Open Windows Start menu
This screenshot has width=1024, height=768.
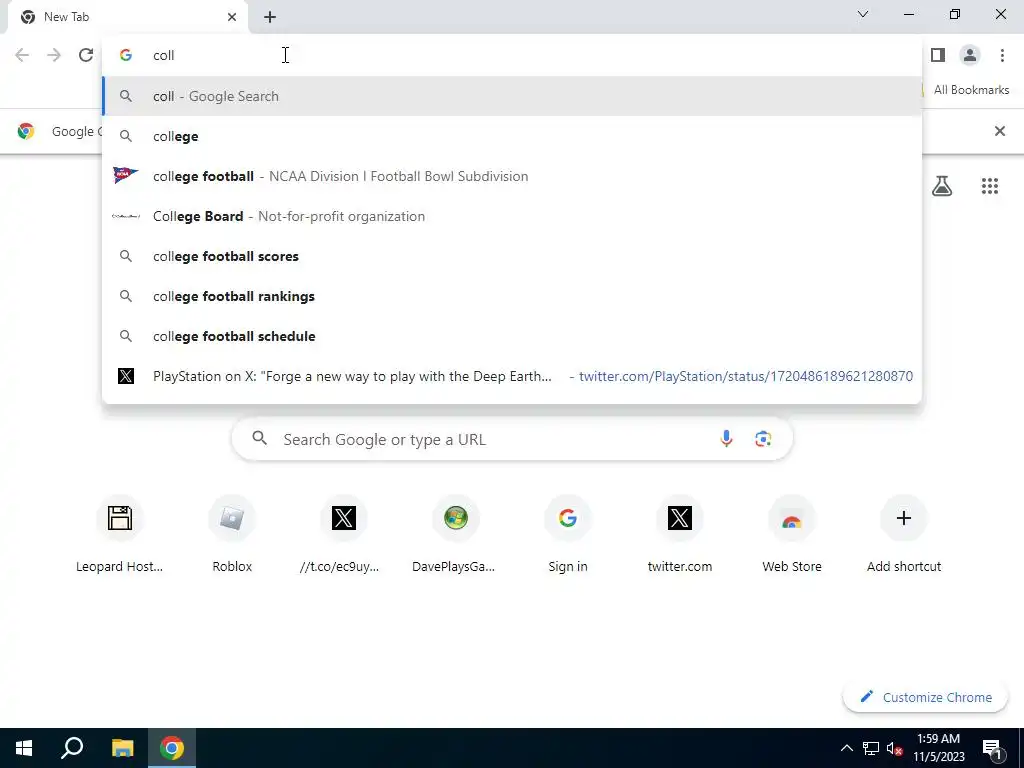pyautogui.click(x=24, y=748)
